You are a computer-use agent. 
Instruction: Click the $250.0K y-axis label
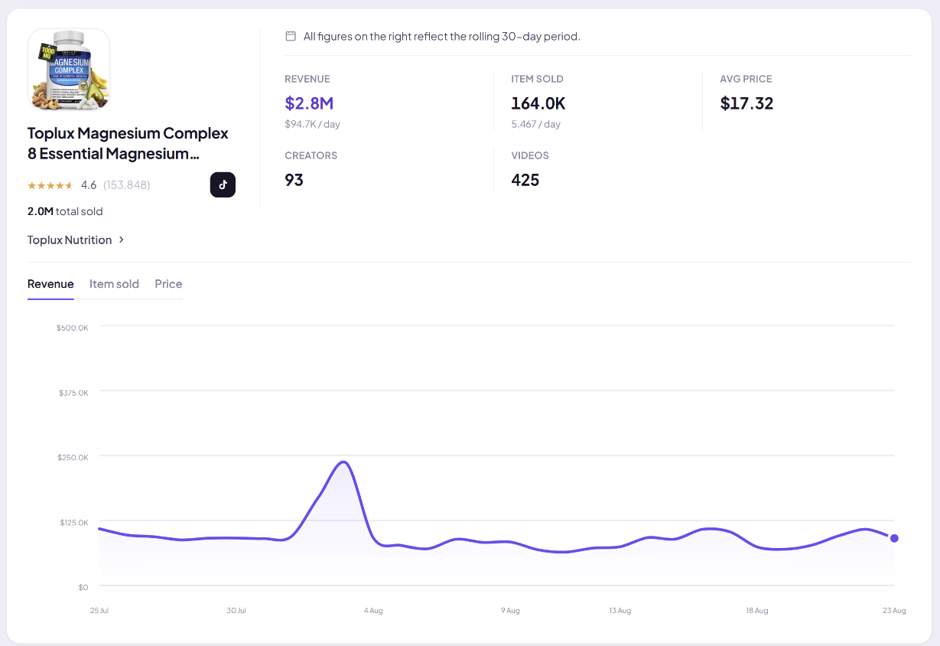tap(73, 457)
